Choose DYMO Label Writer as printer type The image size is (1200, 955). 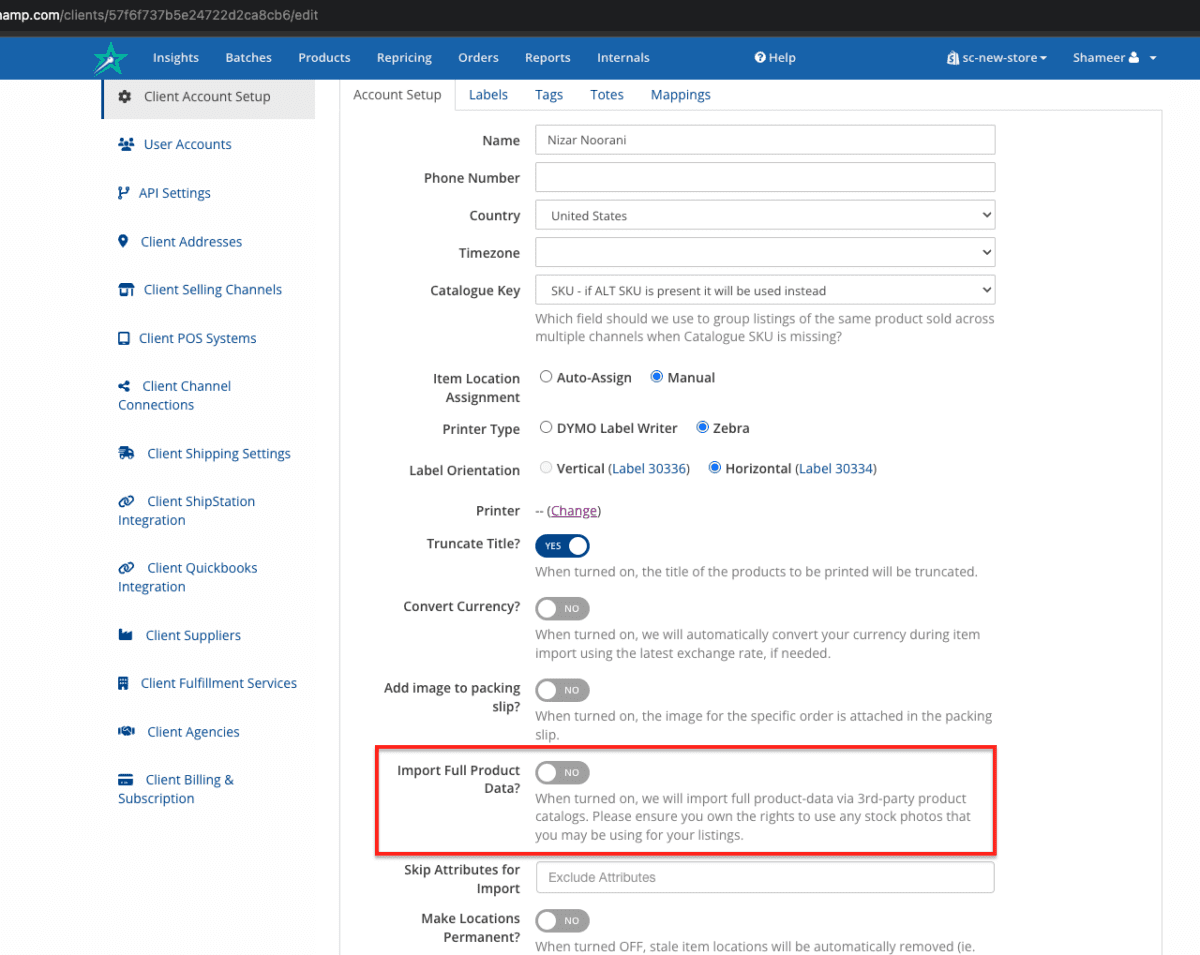pyautogui.click(x=546, y=426)
